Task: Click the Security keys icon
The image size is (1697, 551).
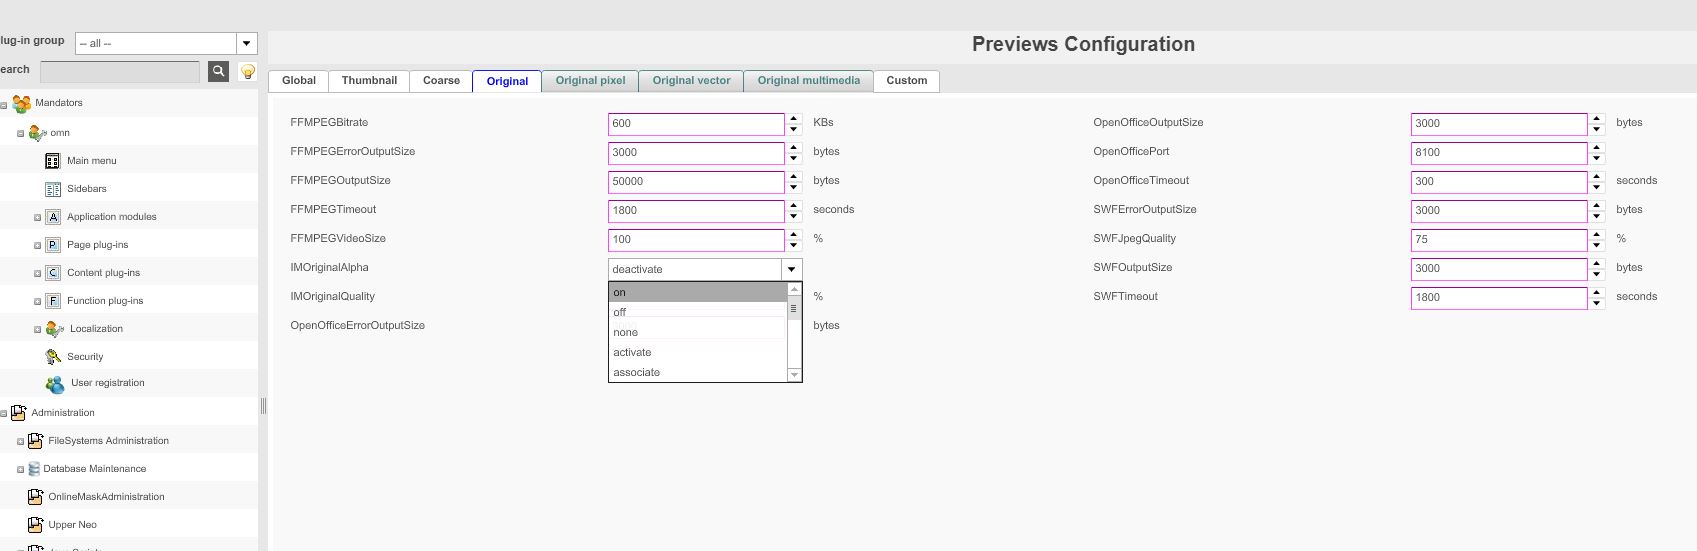Action: coord(53,356)
